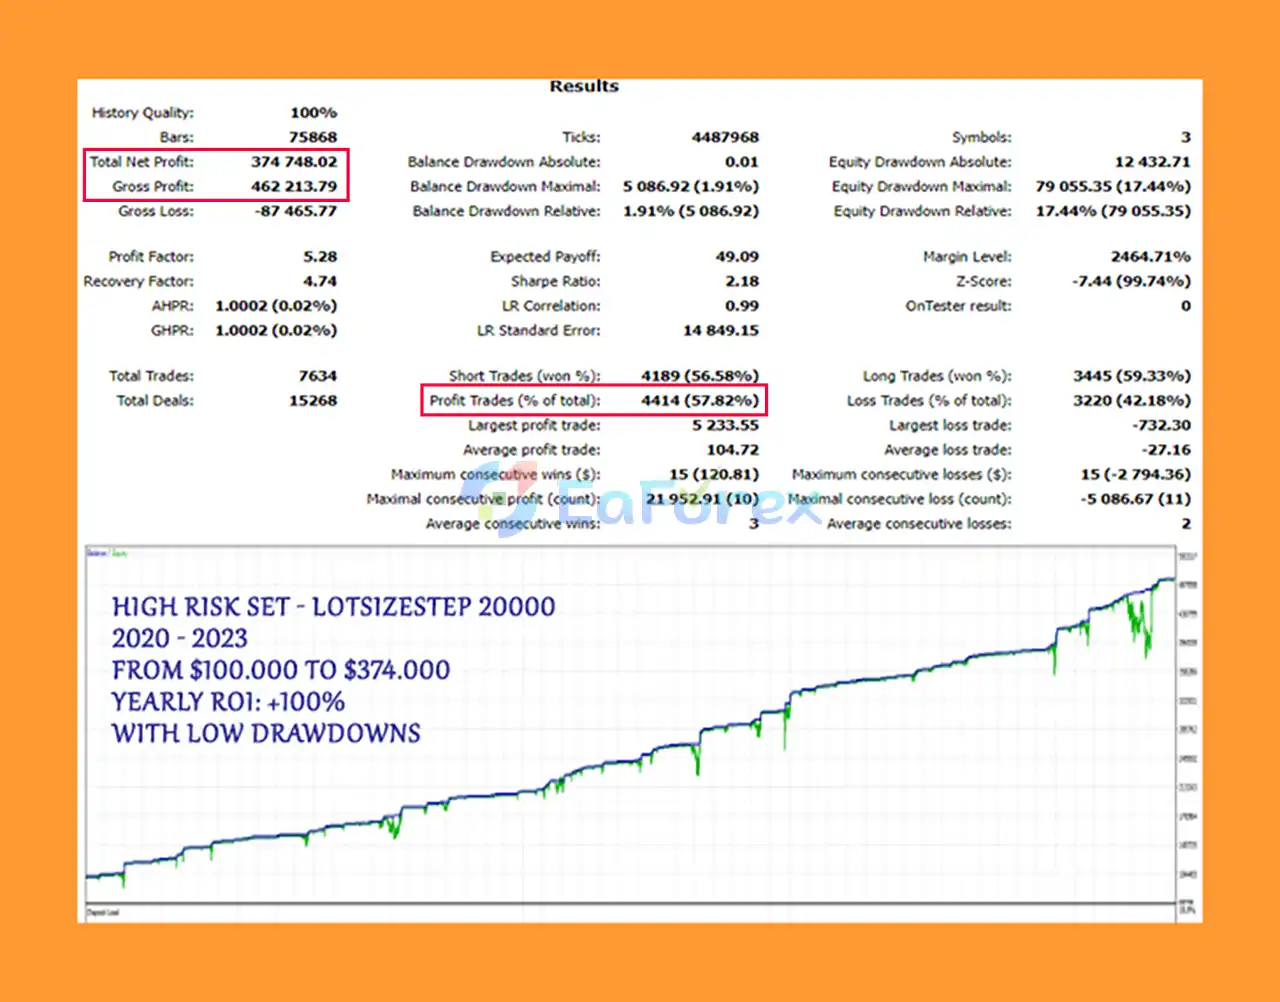This screenshot has height=1002, width=1280.
Task: Click the Largest profit trade value 5 233.55
Action: tap(725, 426)
